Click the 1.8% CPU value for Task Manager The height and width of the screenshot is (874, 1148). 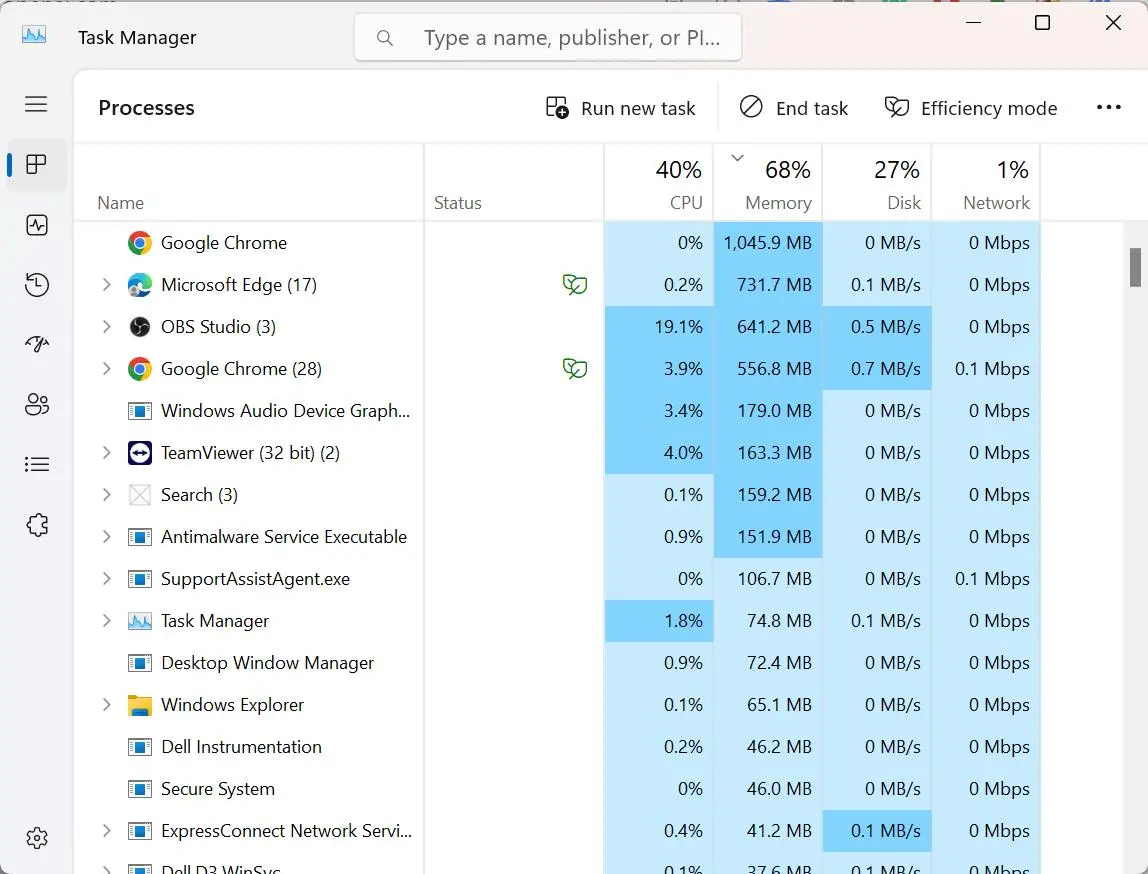point(683,621)
